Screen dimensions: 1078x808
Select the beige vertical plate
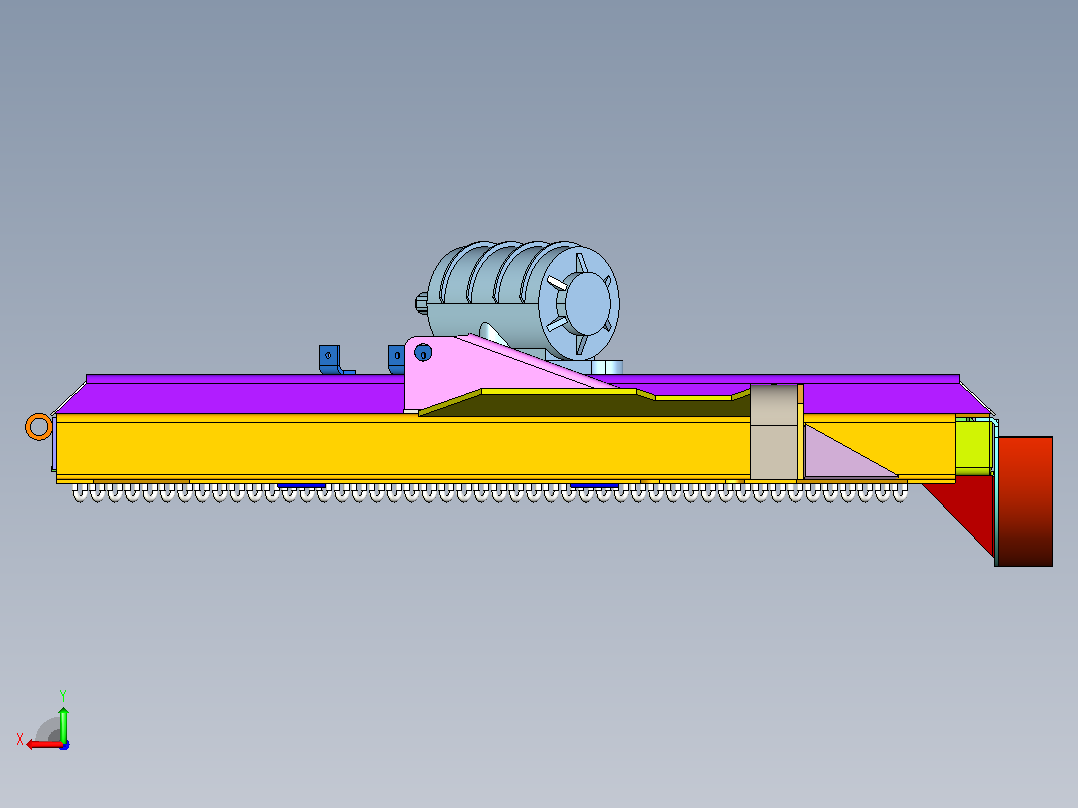pyautogui.click(x=773, y=432)
